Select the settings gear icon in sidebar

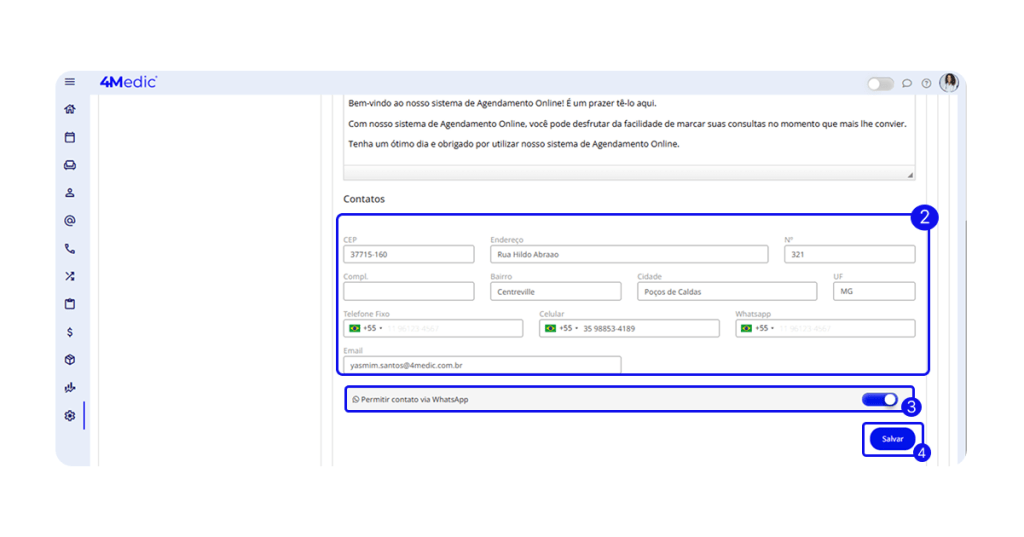coord(70,416)
